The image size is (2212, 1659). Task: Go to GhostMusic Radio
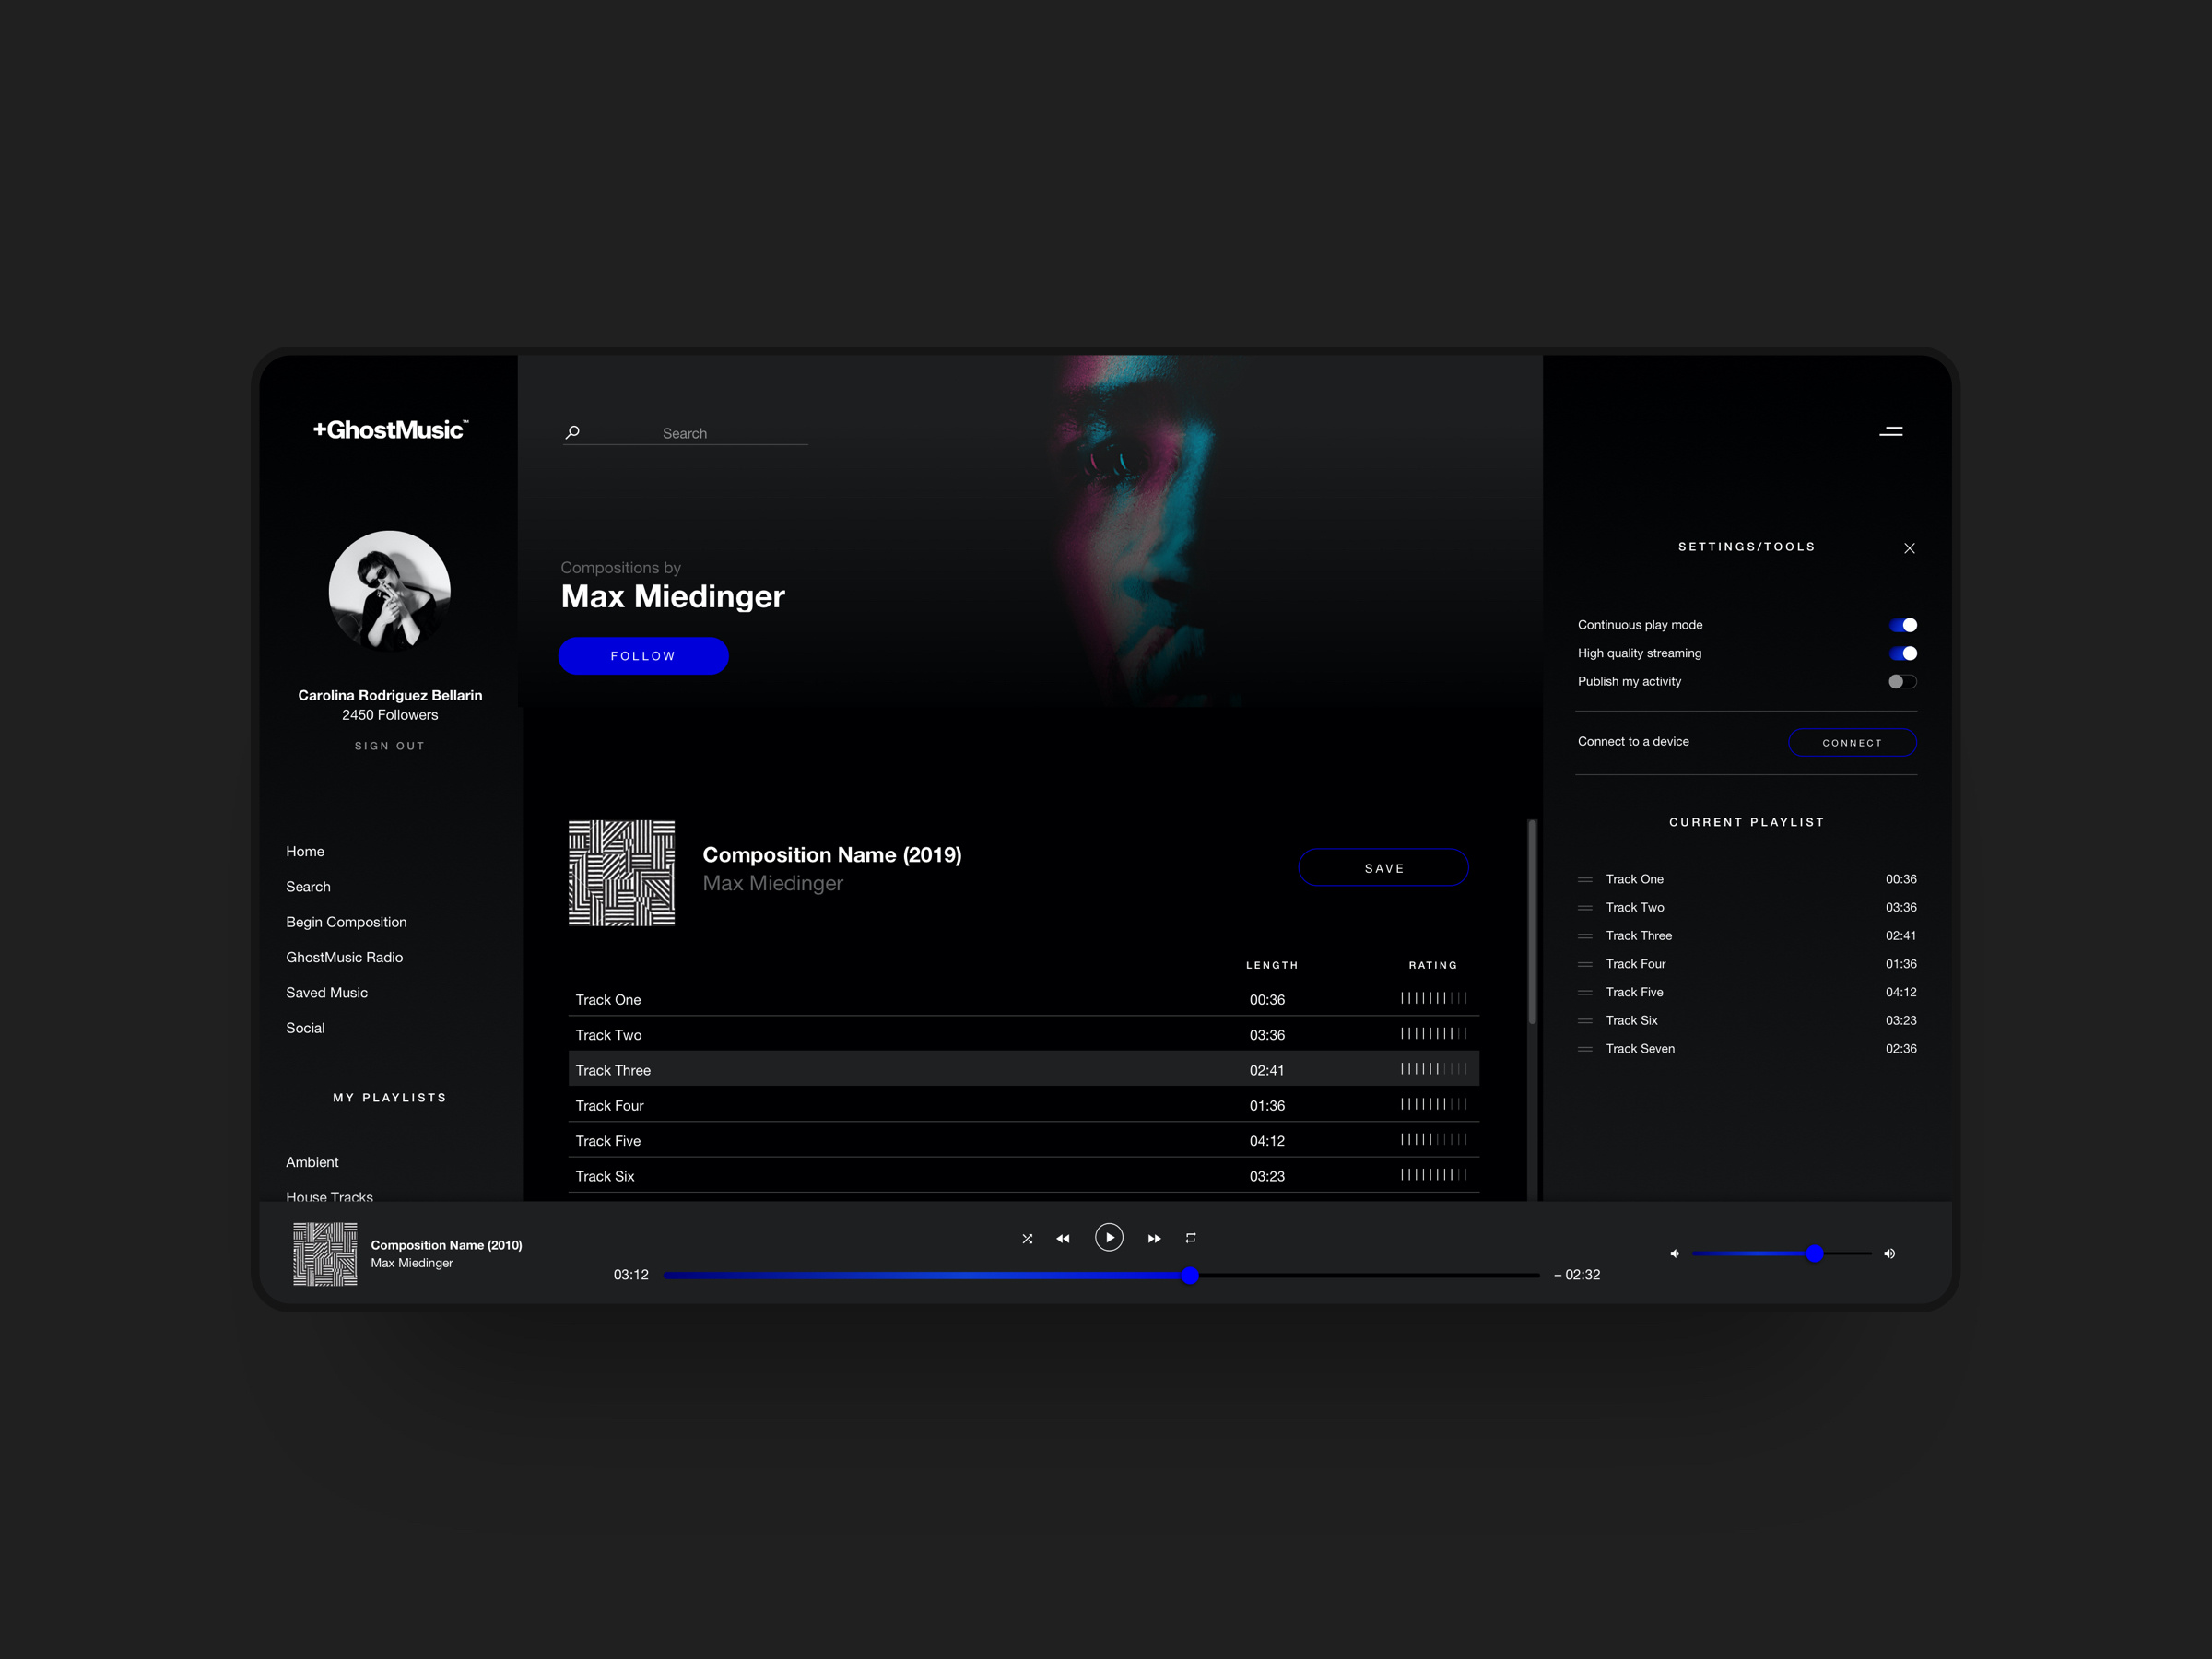pos(344,957)
